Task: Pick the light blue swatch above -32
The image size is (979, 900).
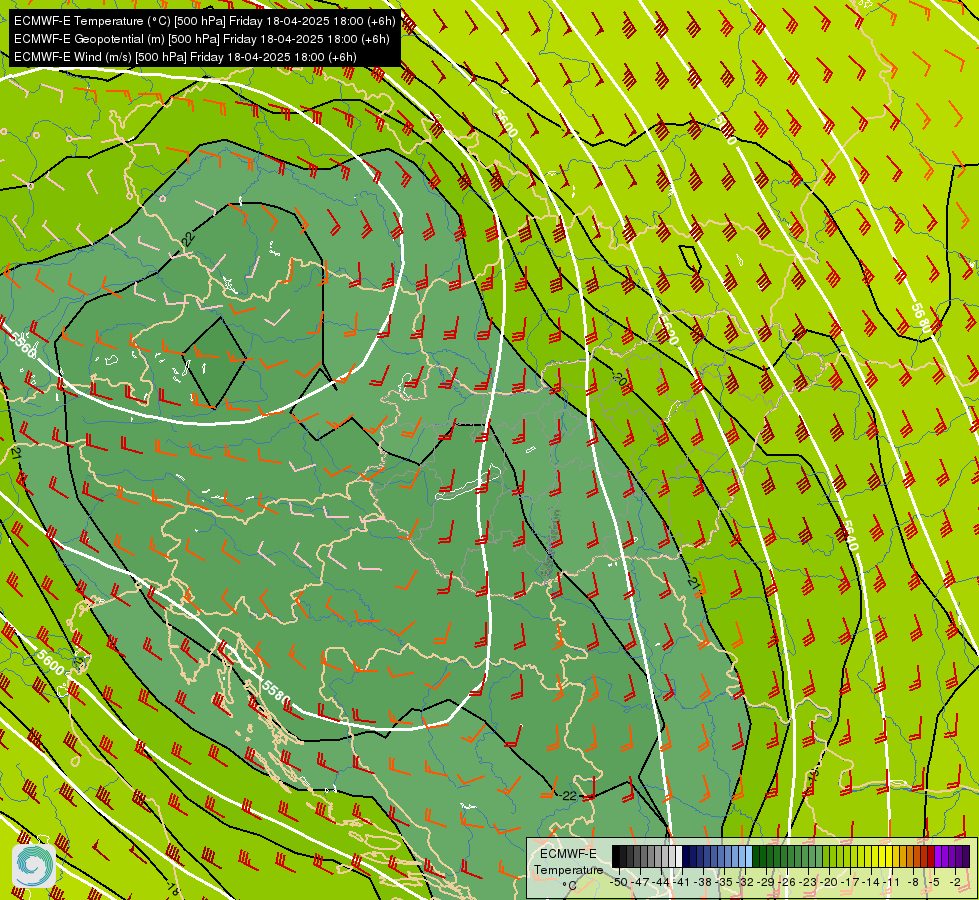Action: coord(749,856)
